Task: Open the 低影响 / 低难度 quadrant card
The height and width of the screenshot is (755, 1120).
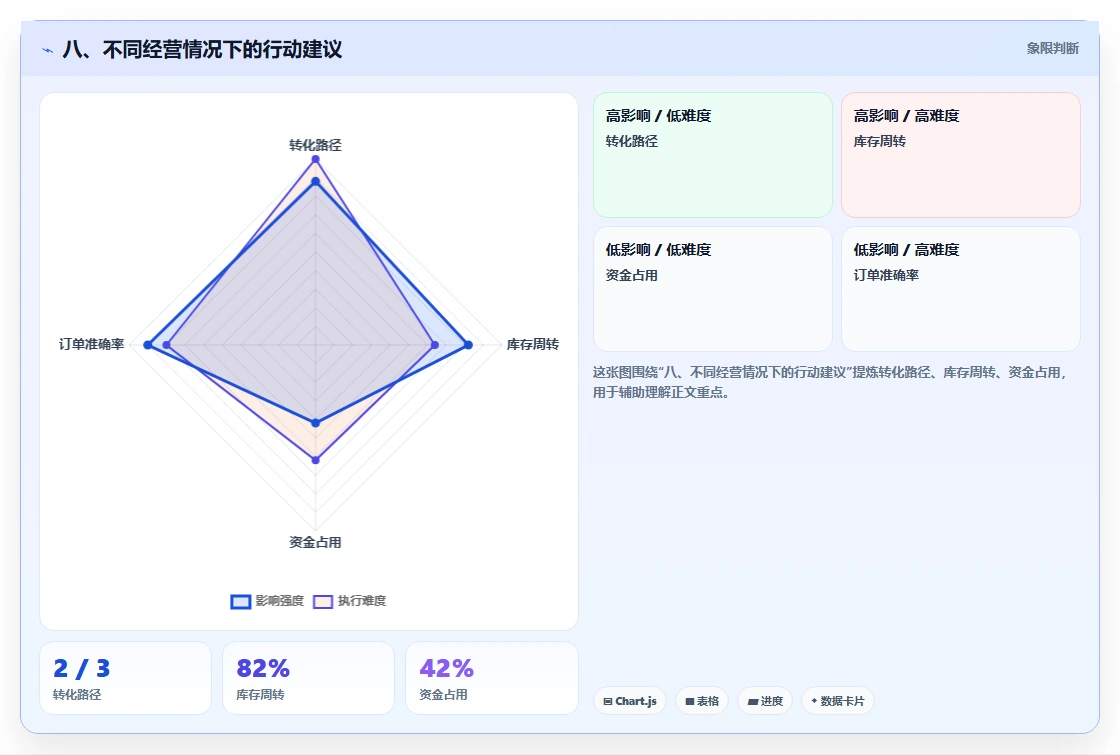Action: click(713, 289)
